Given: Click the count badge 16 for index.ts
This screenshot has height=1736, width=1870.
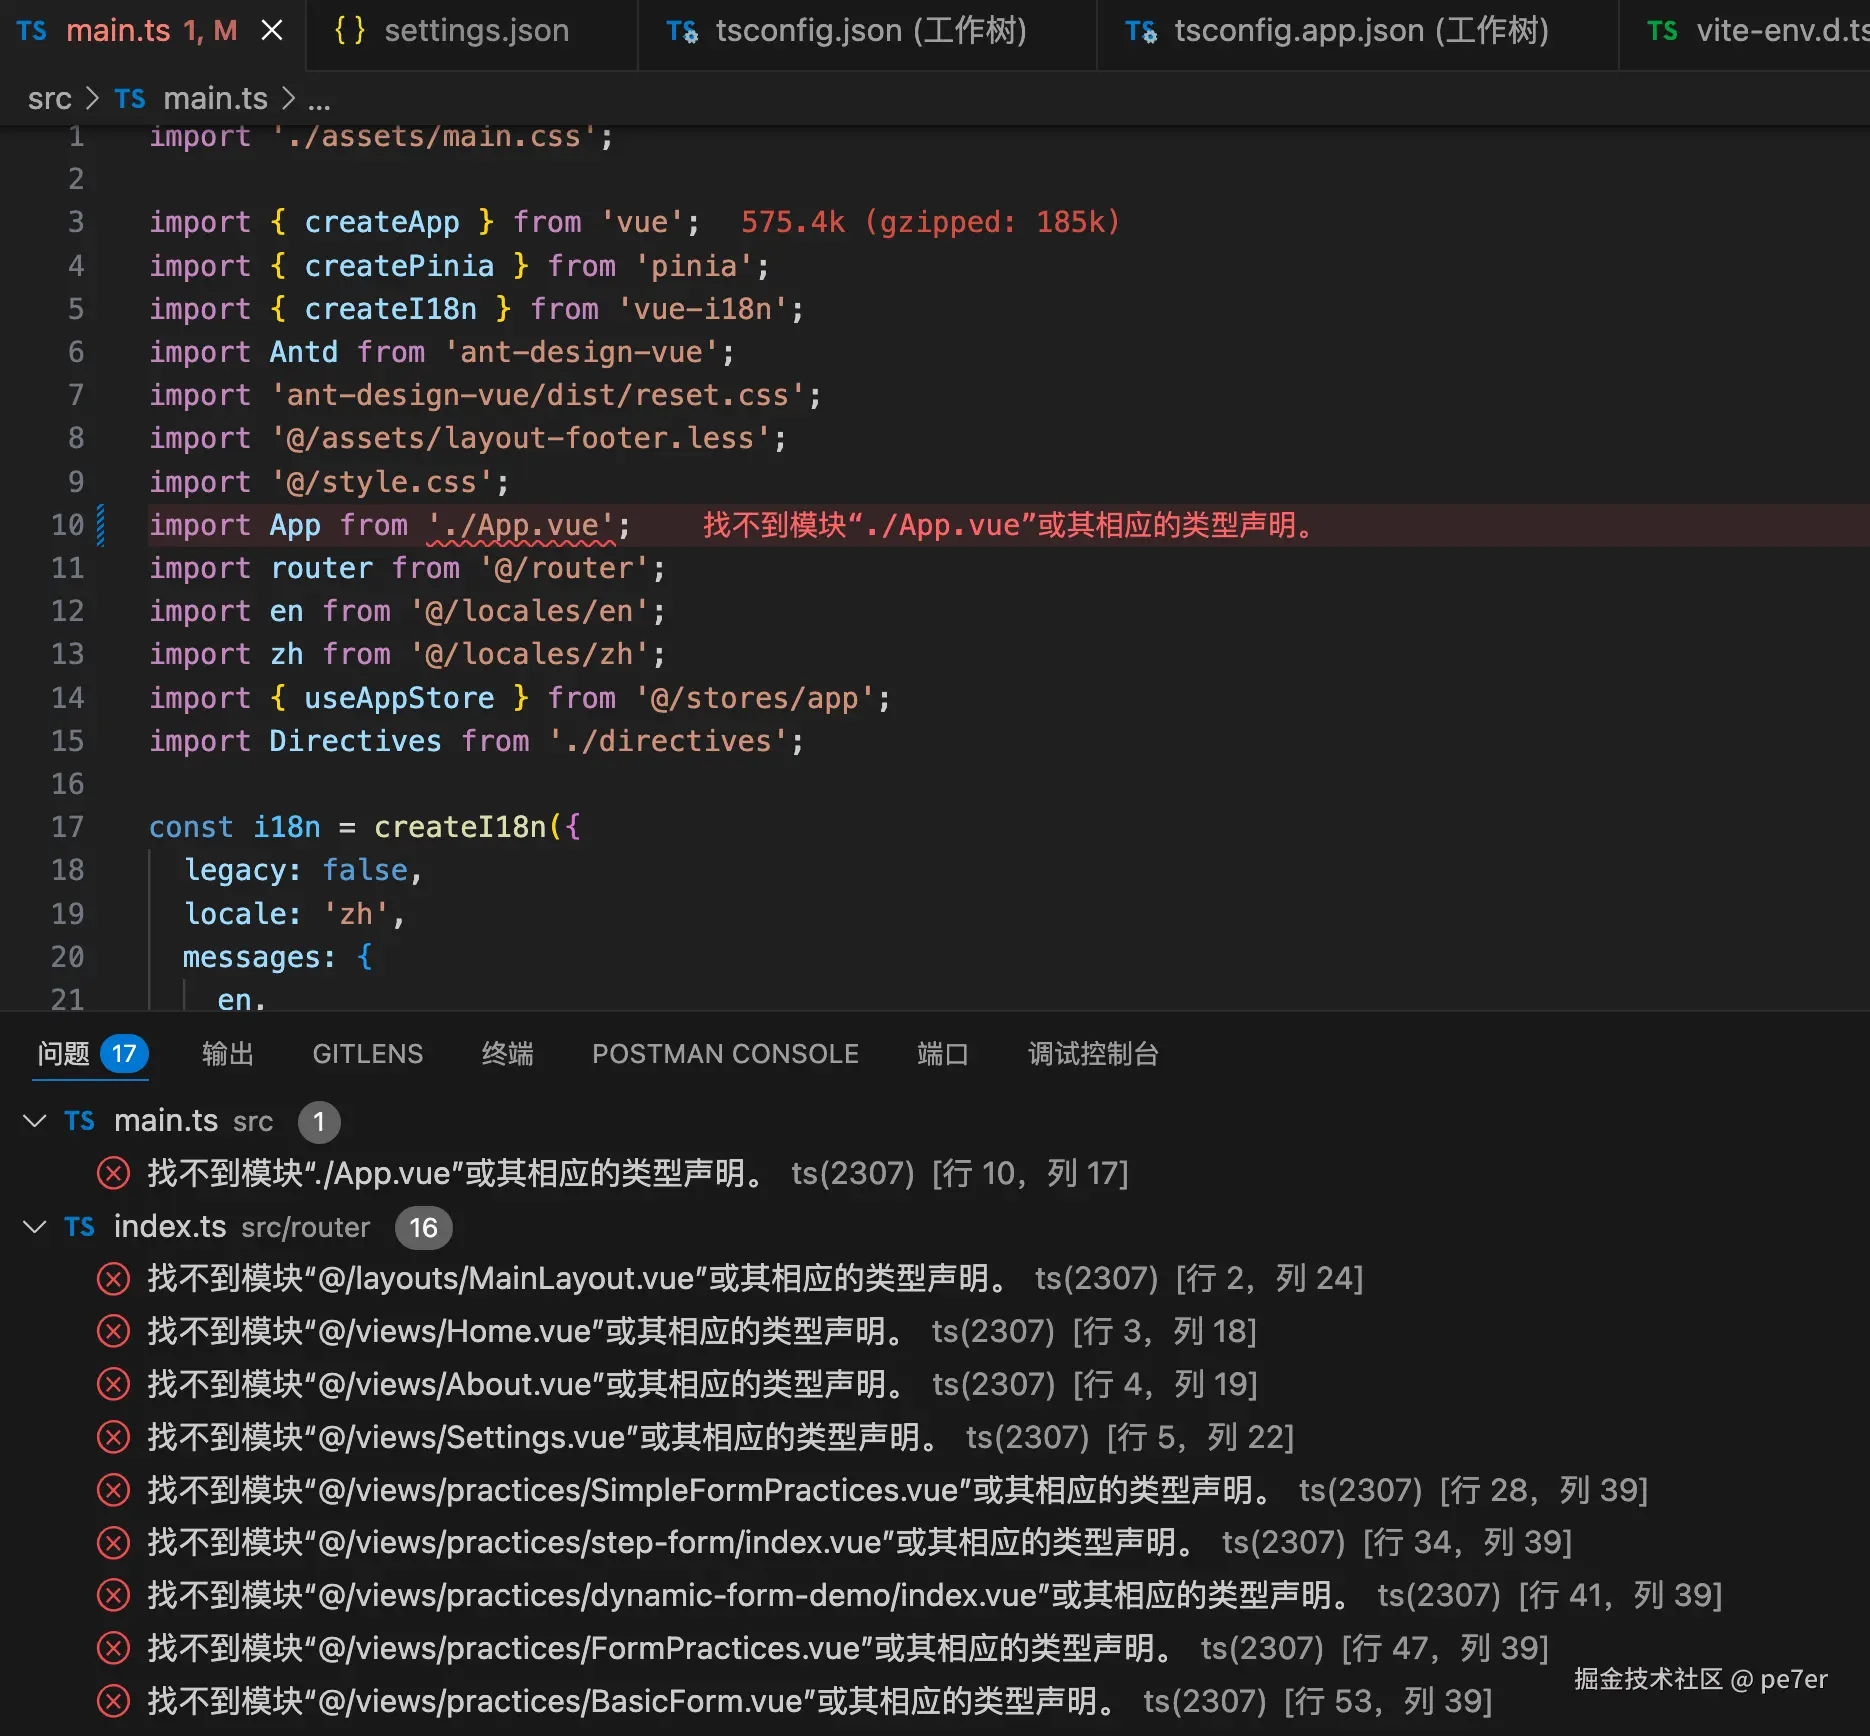Looking at the screenshot, I should tap(423, 1228).
